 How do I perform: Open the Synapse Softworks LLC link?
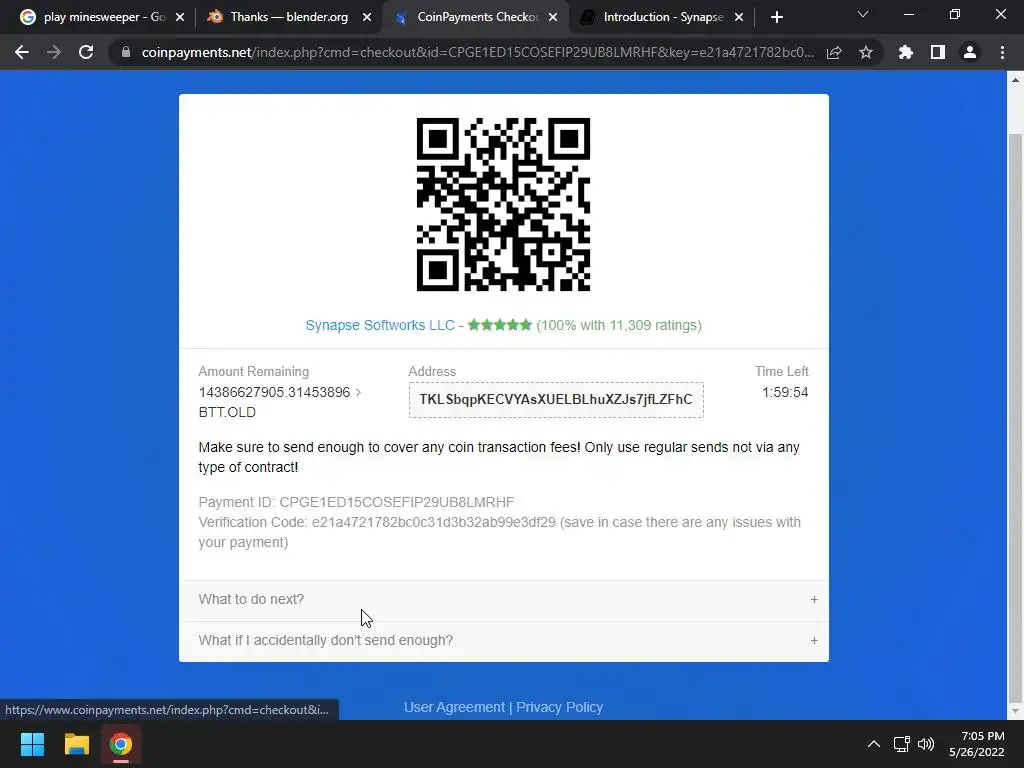pyautogui.click(x=380, y=325)
